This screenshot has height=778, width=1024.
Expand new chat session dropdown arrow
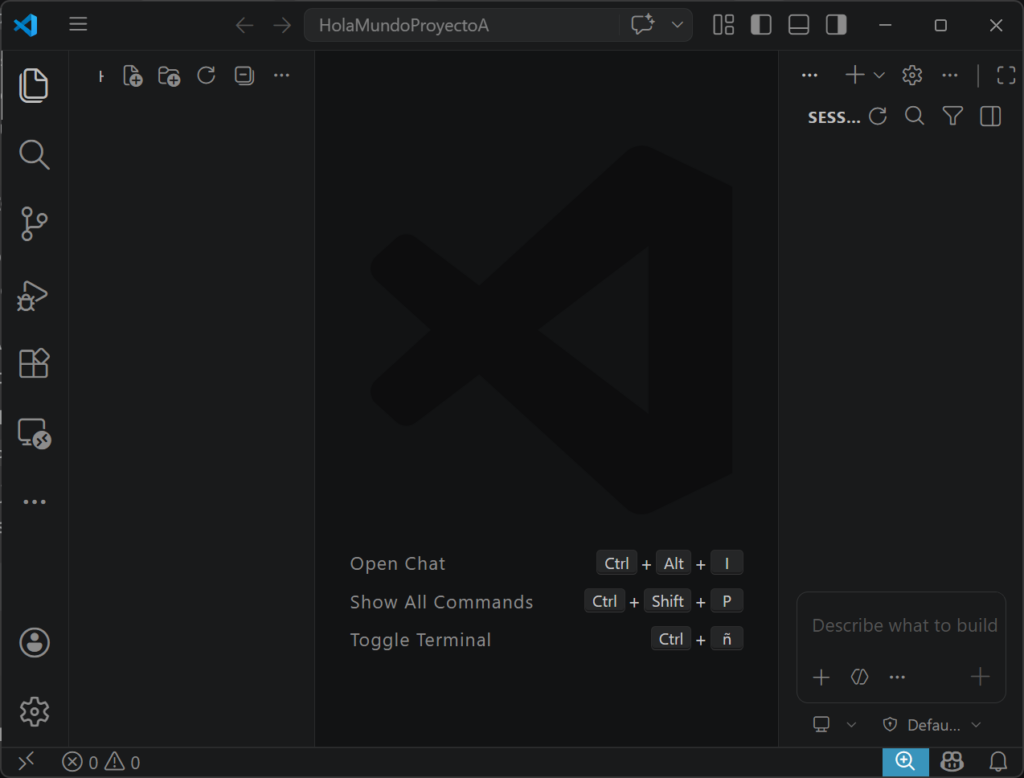[879, 75]
